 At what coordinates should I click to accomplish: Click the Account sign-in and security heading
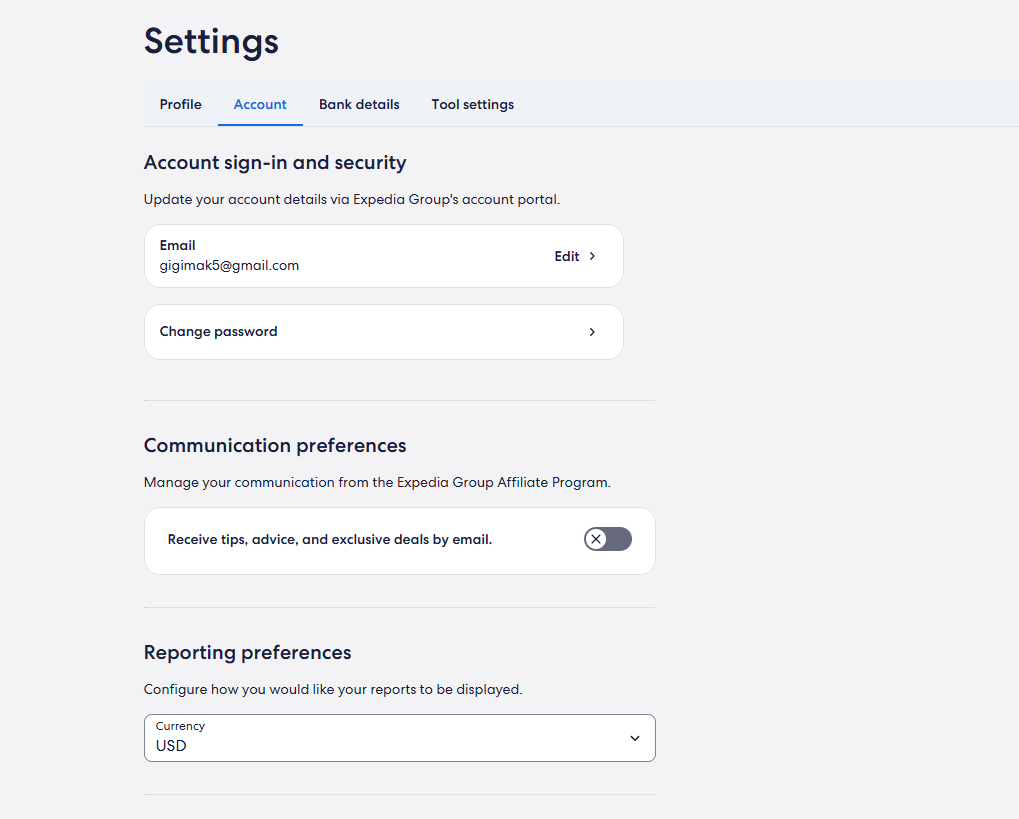275,163
